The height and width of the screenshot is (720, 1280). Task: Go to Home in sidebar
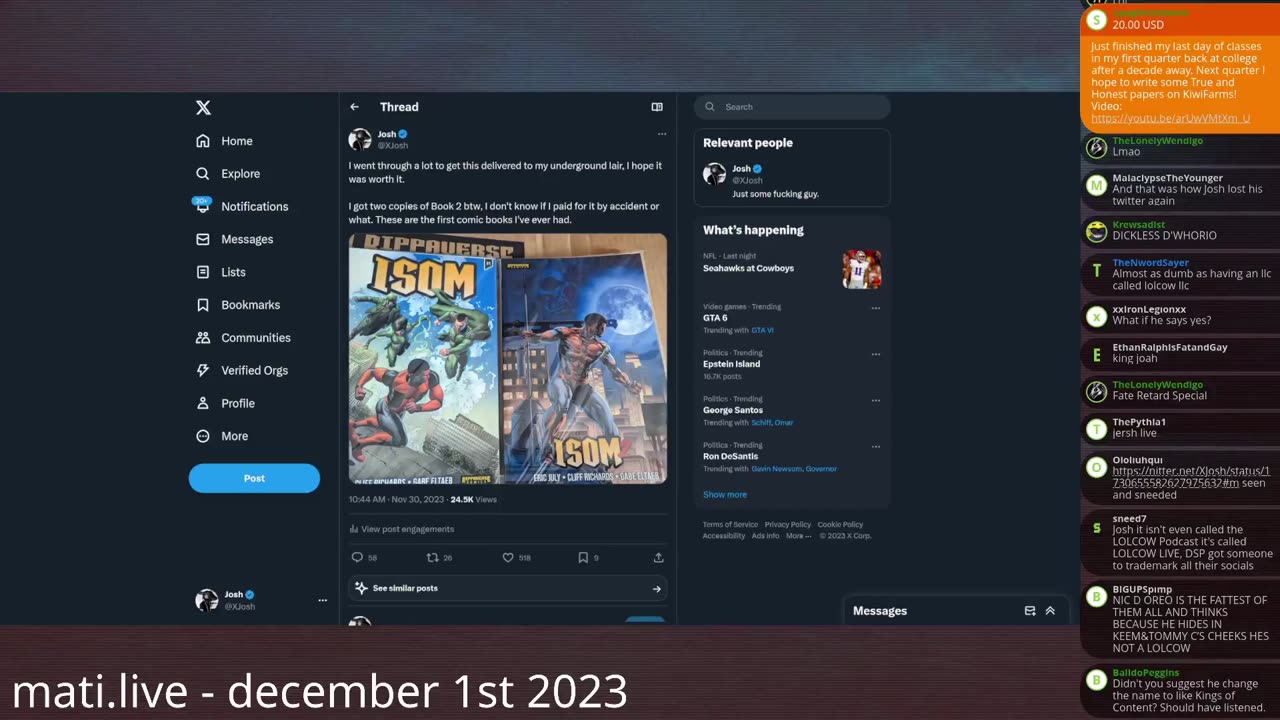point(224,141)
